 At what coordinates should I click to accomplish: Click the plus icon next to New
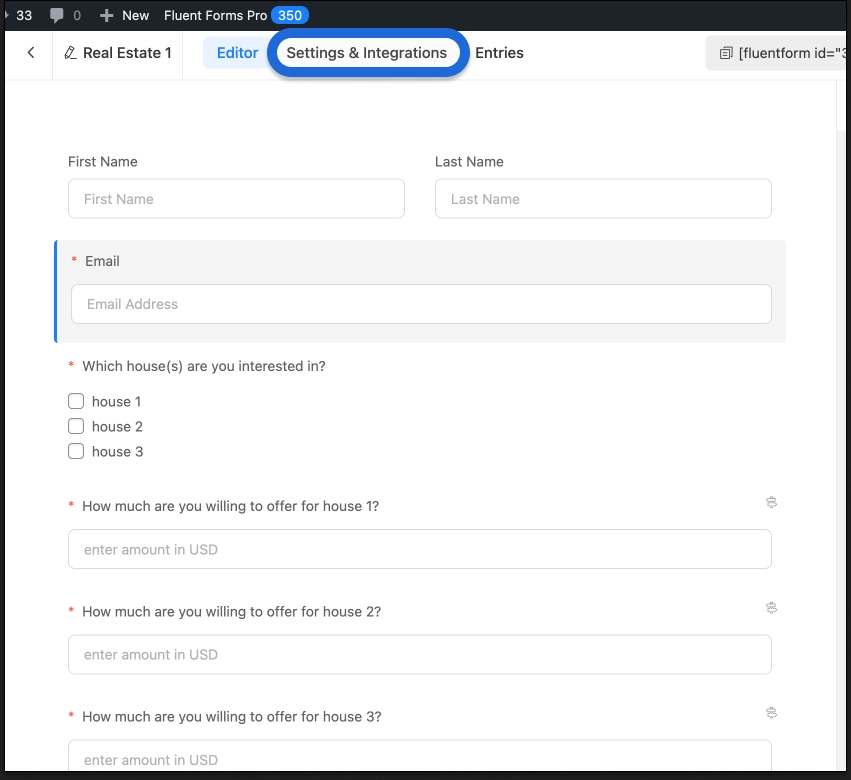(x=106, y=15)
